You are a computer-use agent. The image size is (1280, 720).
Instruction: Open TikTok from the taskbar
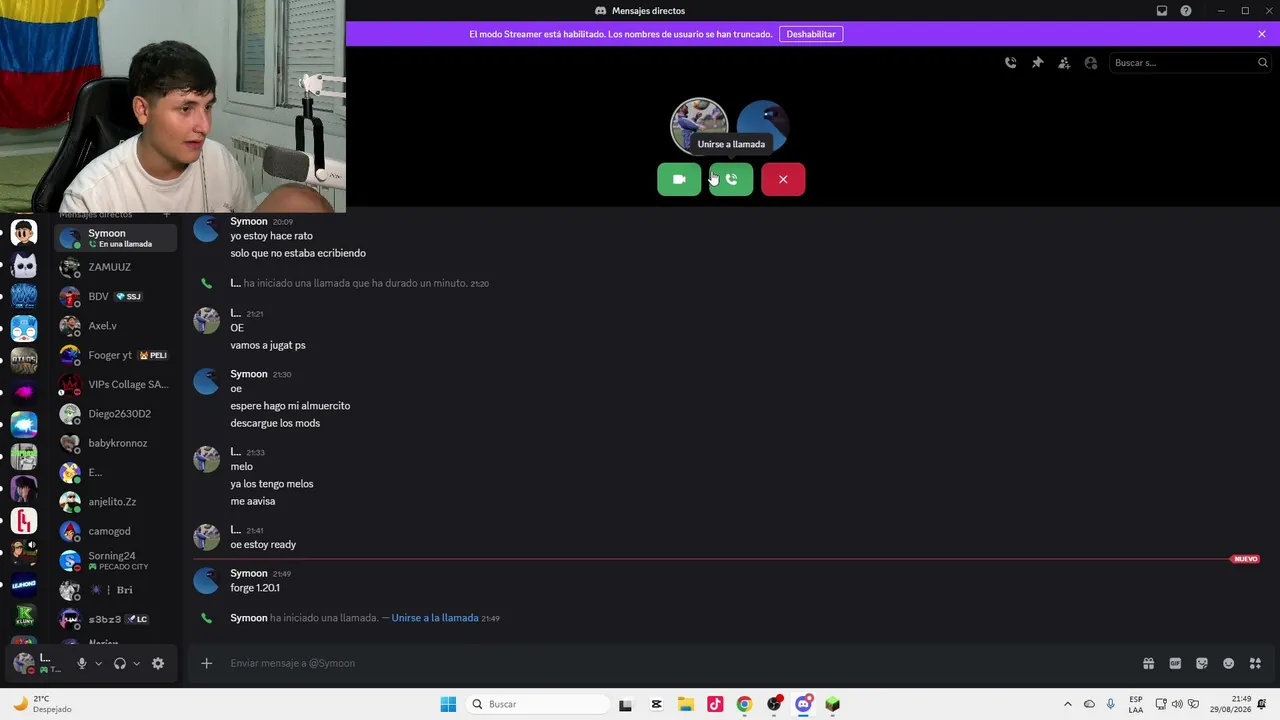715,704
